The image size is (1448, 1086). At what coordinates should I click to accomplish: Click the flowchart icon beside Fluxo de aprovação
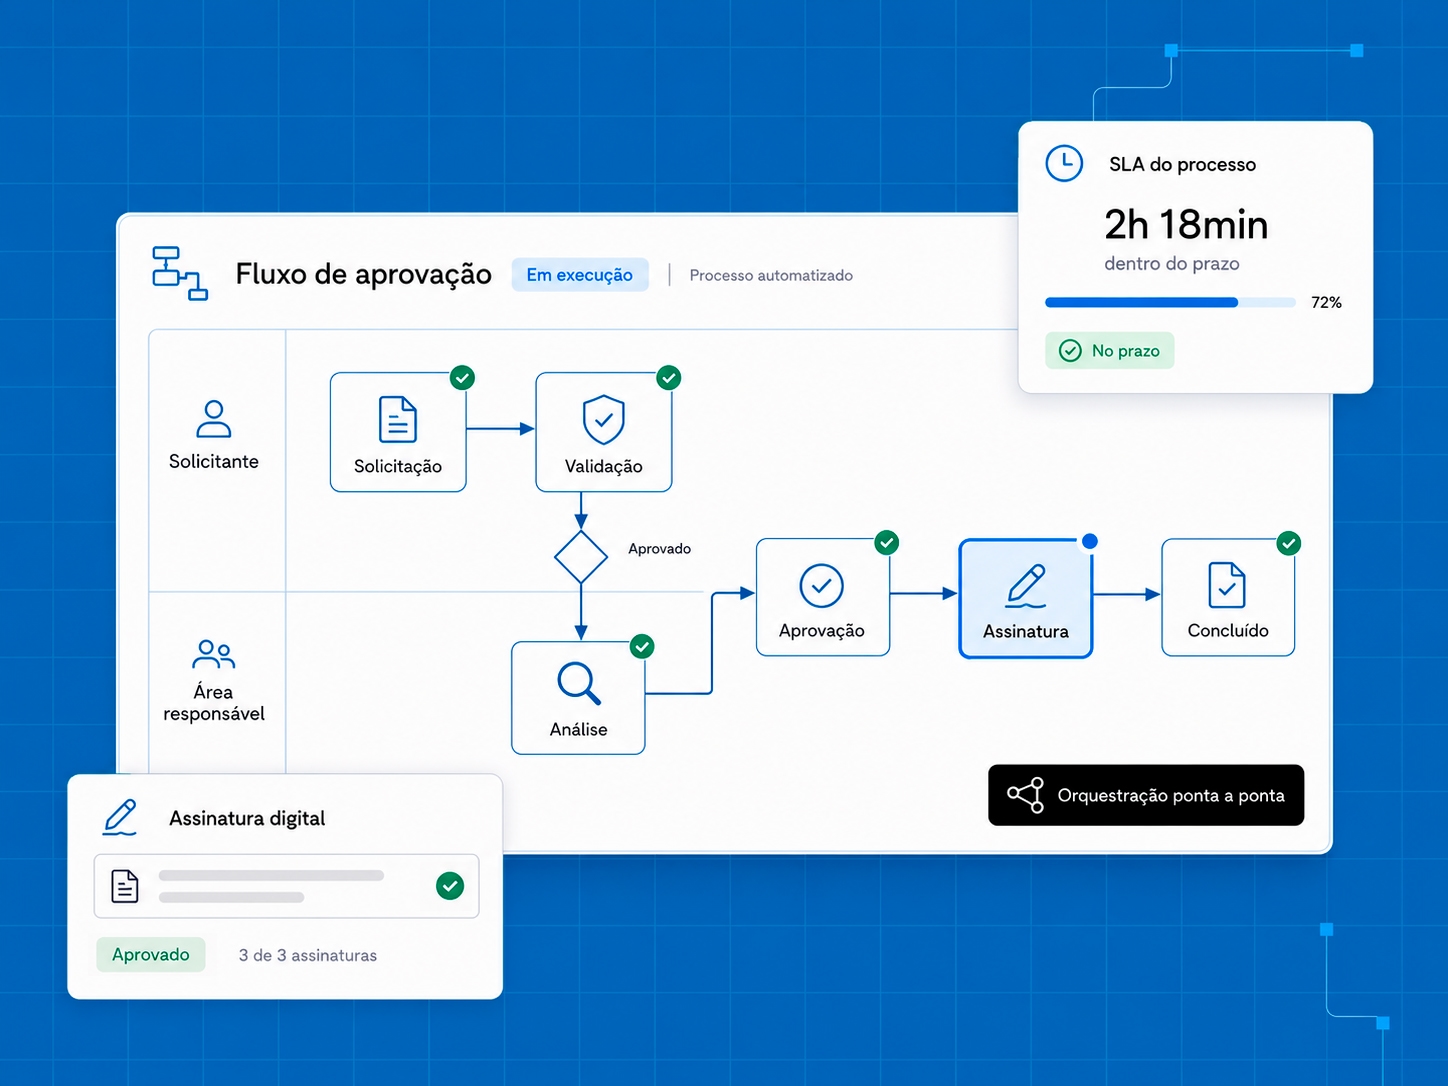[x=180, y=273]
